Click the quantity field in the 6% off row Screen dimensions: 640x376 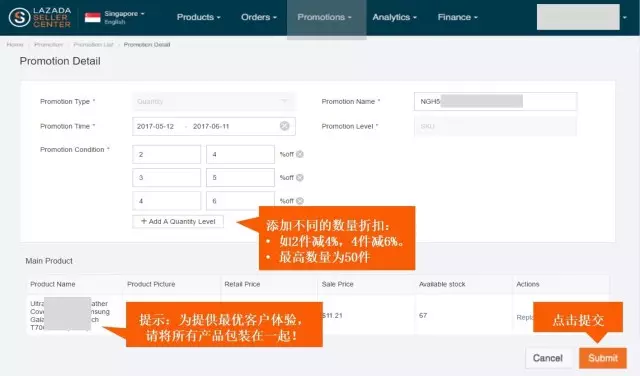click(167, 201)
